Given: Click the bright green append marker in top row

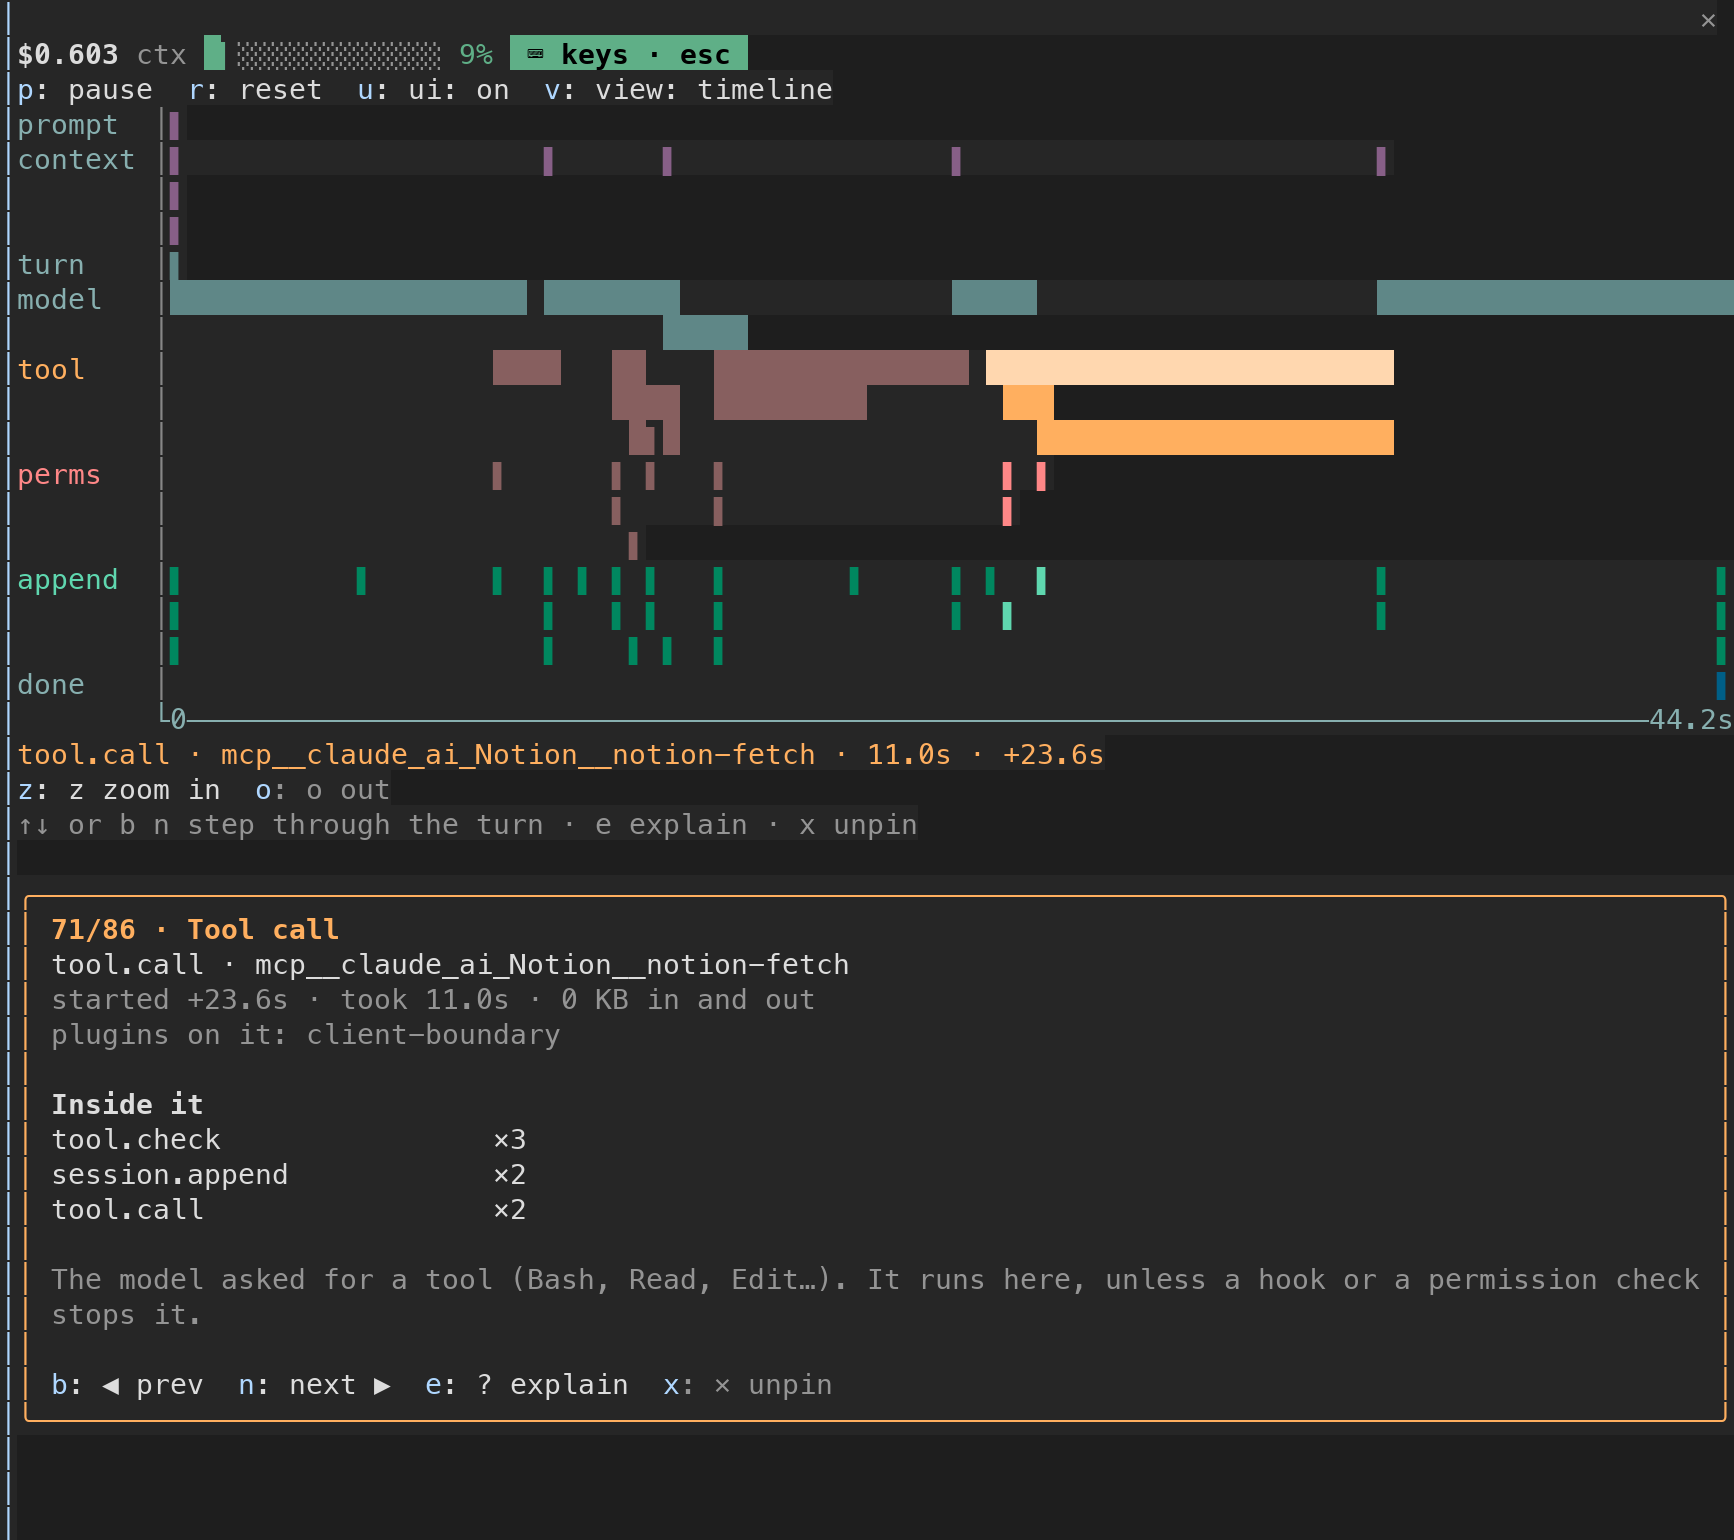Looking at the screenshot, I should (x=1041, y=580).
